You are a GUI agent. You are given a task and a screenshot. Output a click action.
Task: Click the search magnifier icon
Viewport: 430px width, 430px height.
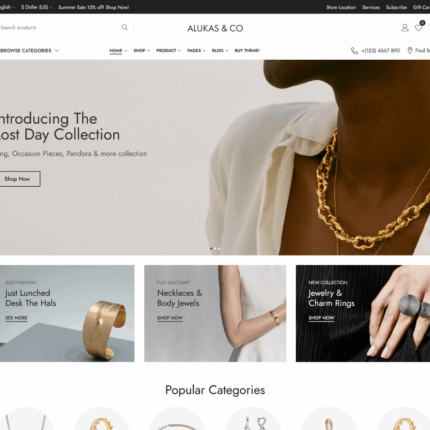point(125,27)
